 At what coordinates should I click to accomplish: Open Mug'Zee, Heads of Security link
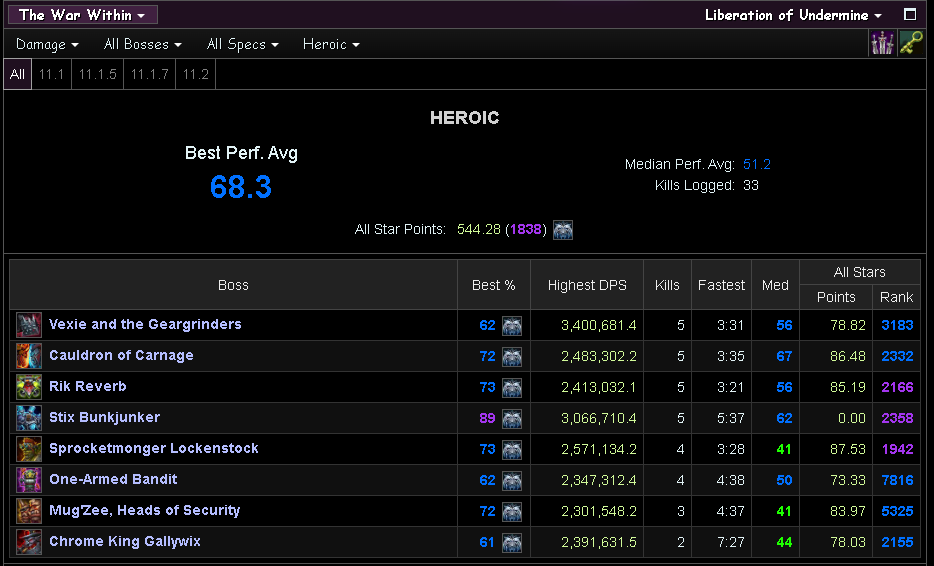pyautogui.click(x=145, y=510)
